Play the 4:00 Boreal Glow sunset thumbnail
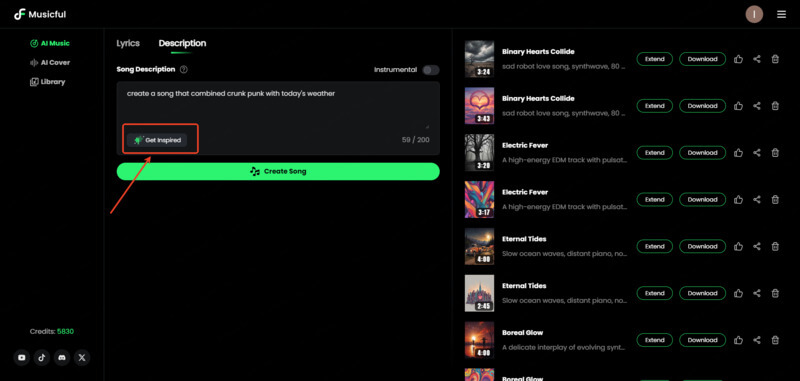The height and width of the screenshot is (381, 800). 479,340
